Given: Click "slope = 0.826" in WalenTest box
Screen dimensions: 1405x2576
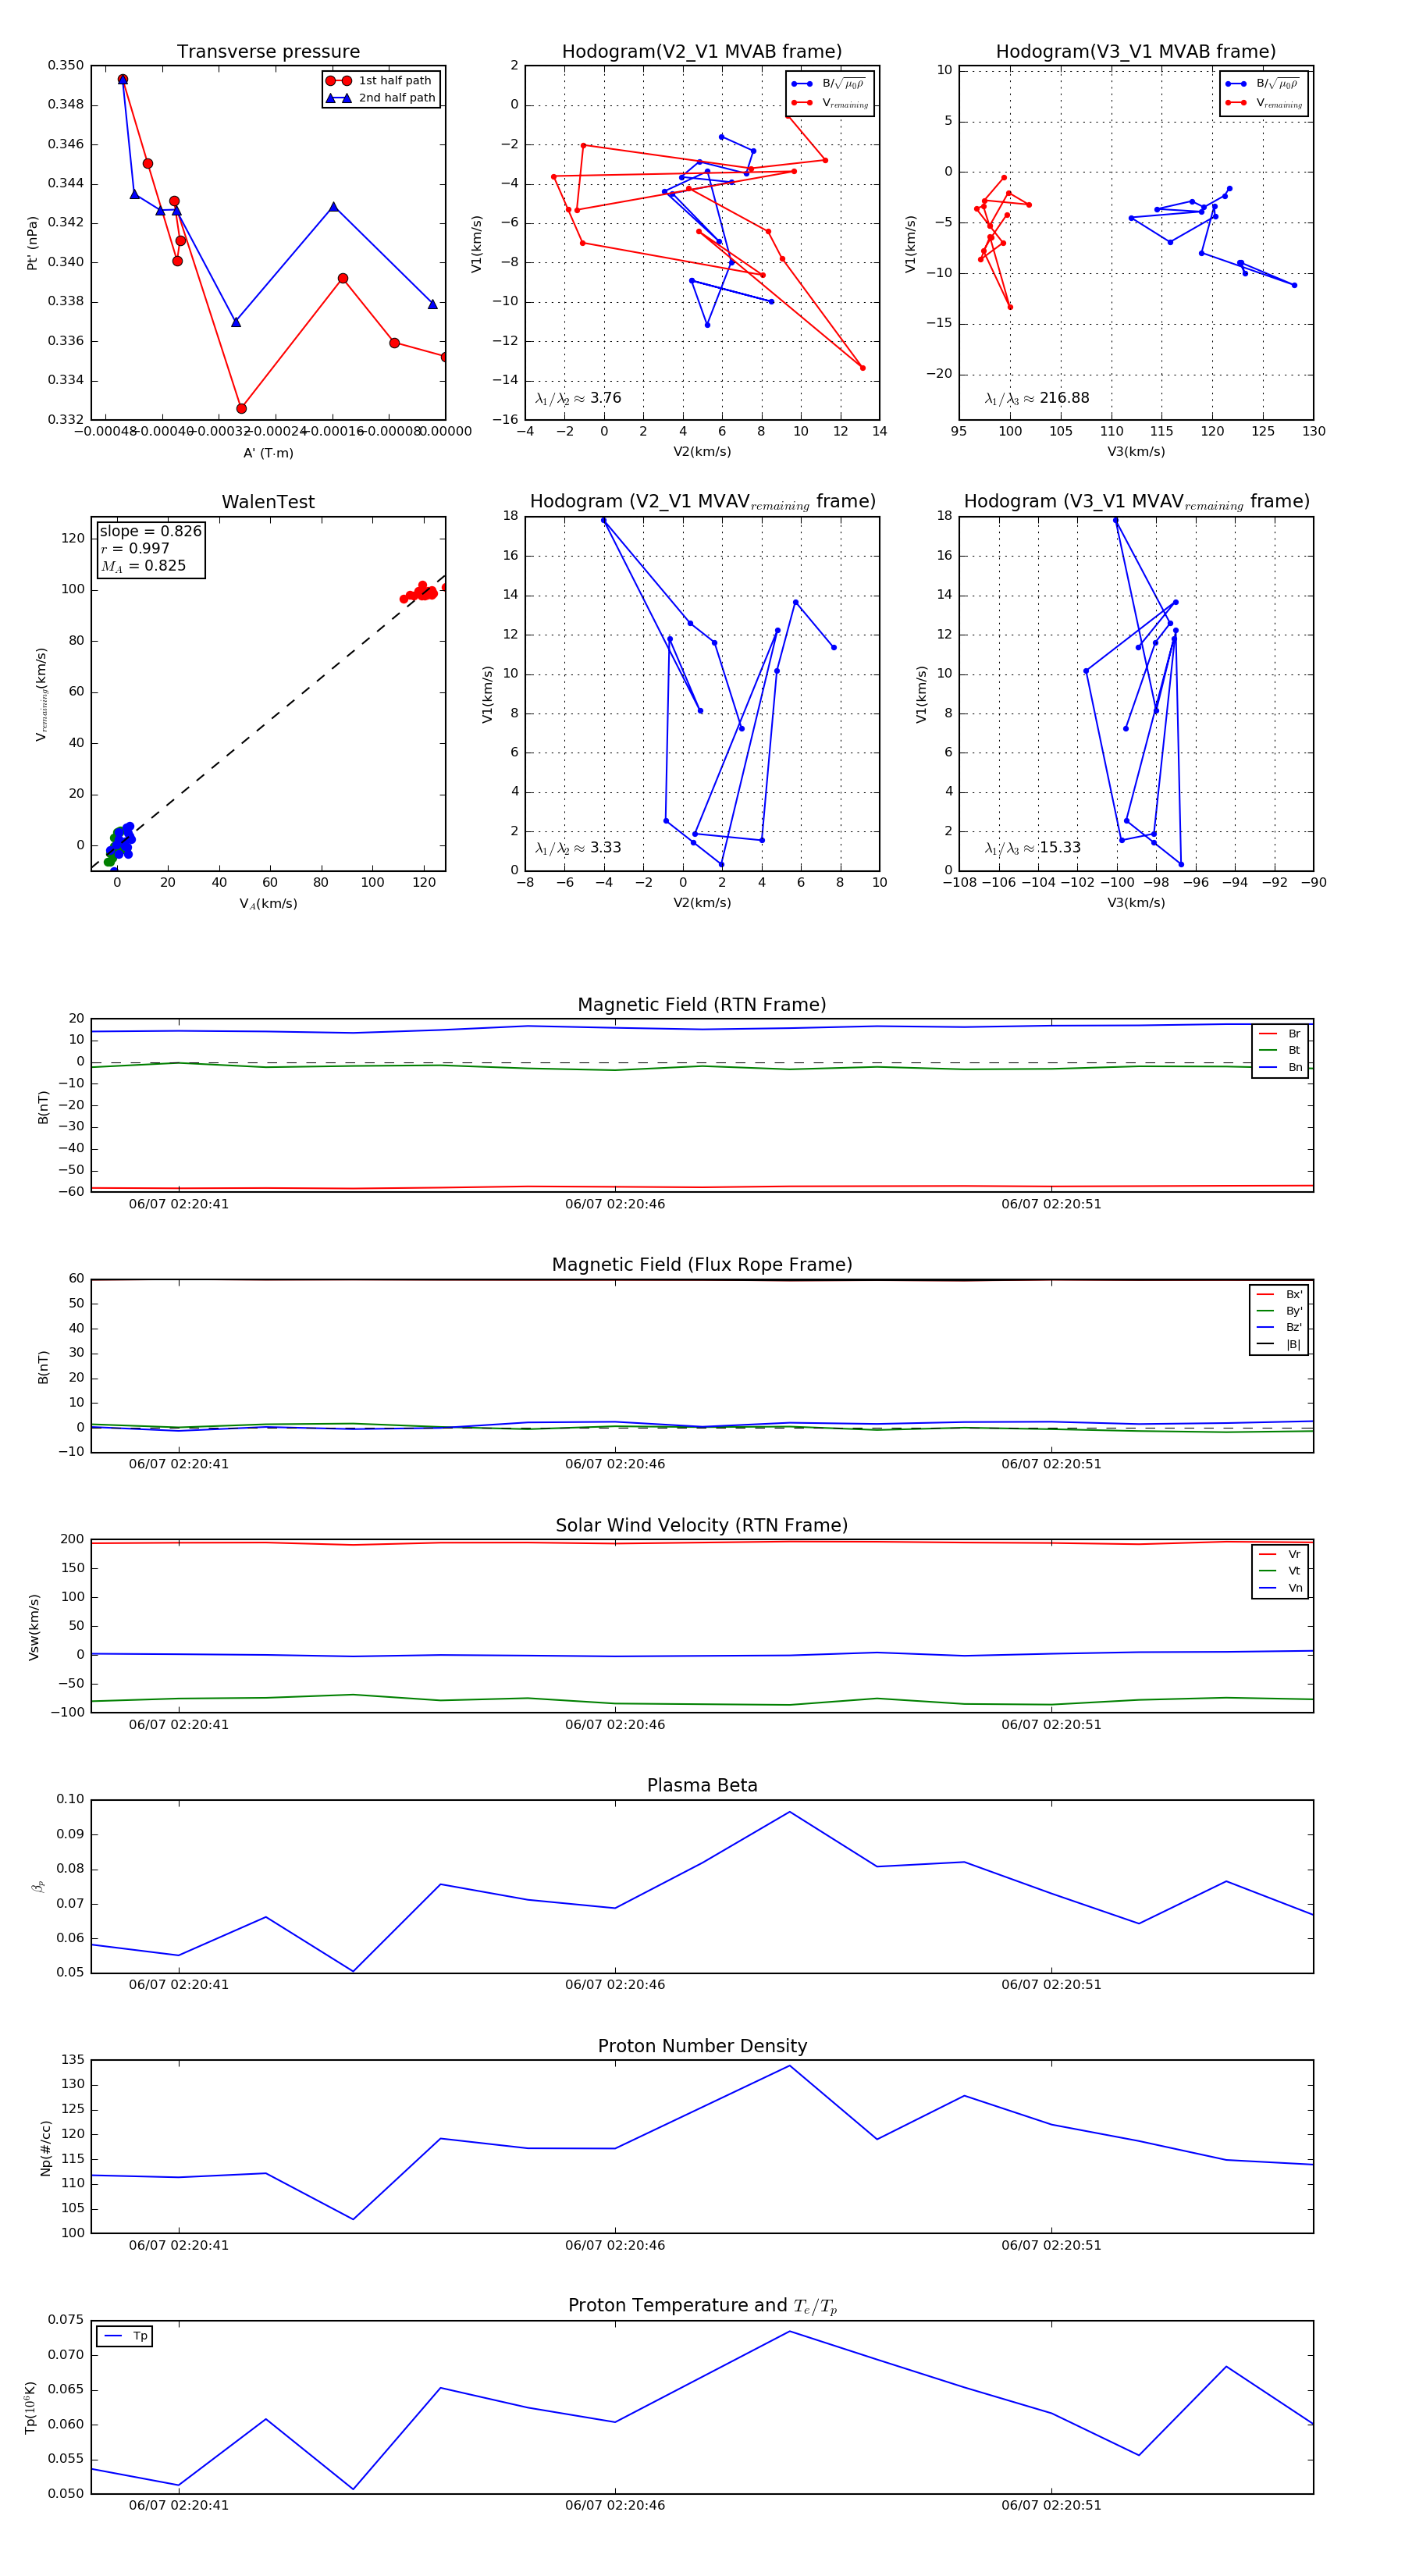Looking at the screenshot, I should click(x=150, y=531).
